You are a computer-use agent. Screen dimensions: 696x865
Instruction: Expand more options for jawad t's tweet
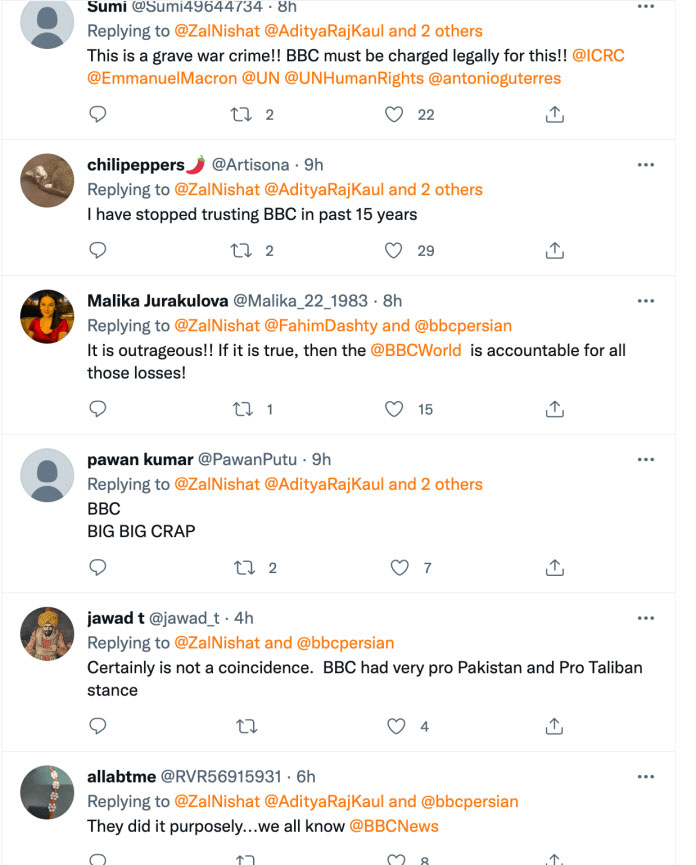646,618
